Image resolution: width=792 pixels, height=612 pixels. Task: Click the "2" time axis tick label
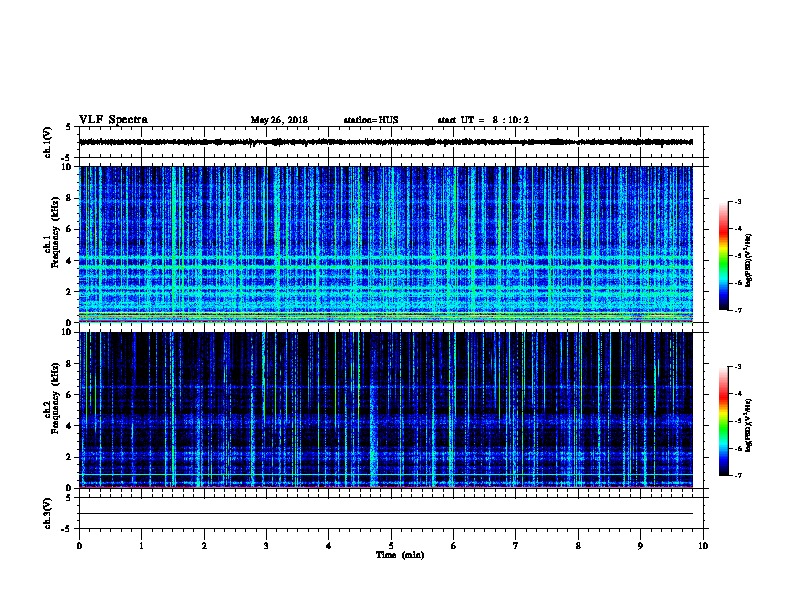[204, 545]
